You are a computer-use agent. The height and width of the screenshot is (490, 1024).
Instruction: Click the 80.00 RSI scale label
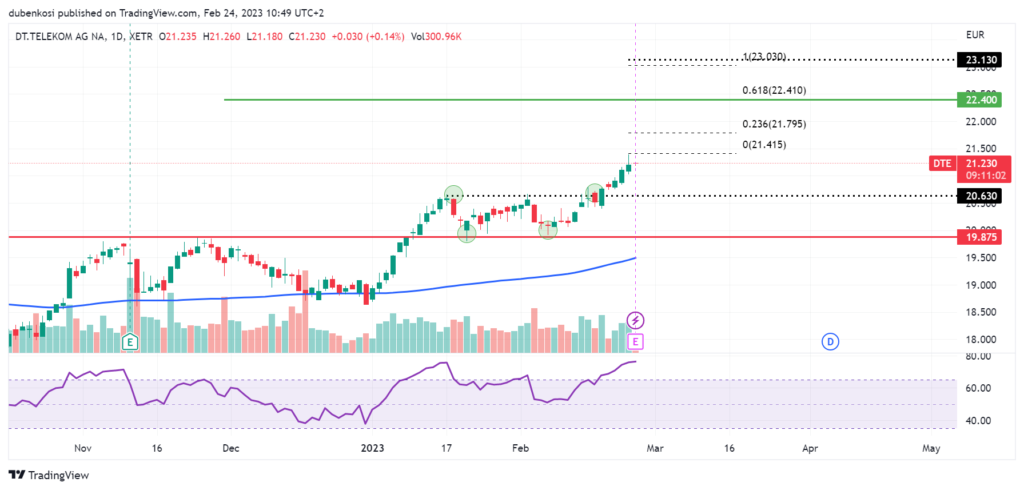pos(978,357)
